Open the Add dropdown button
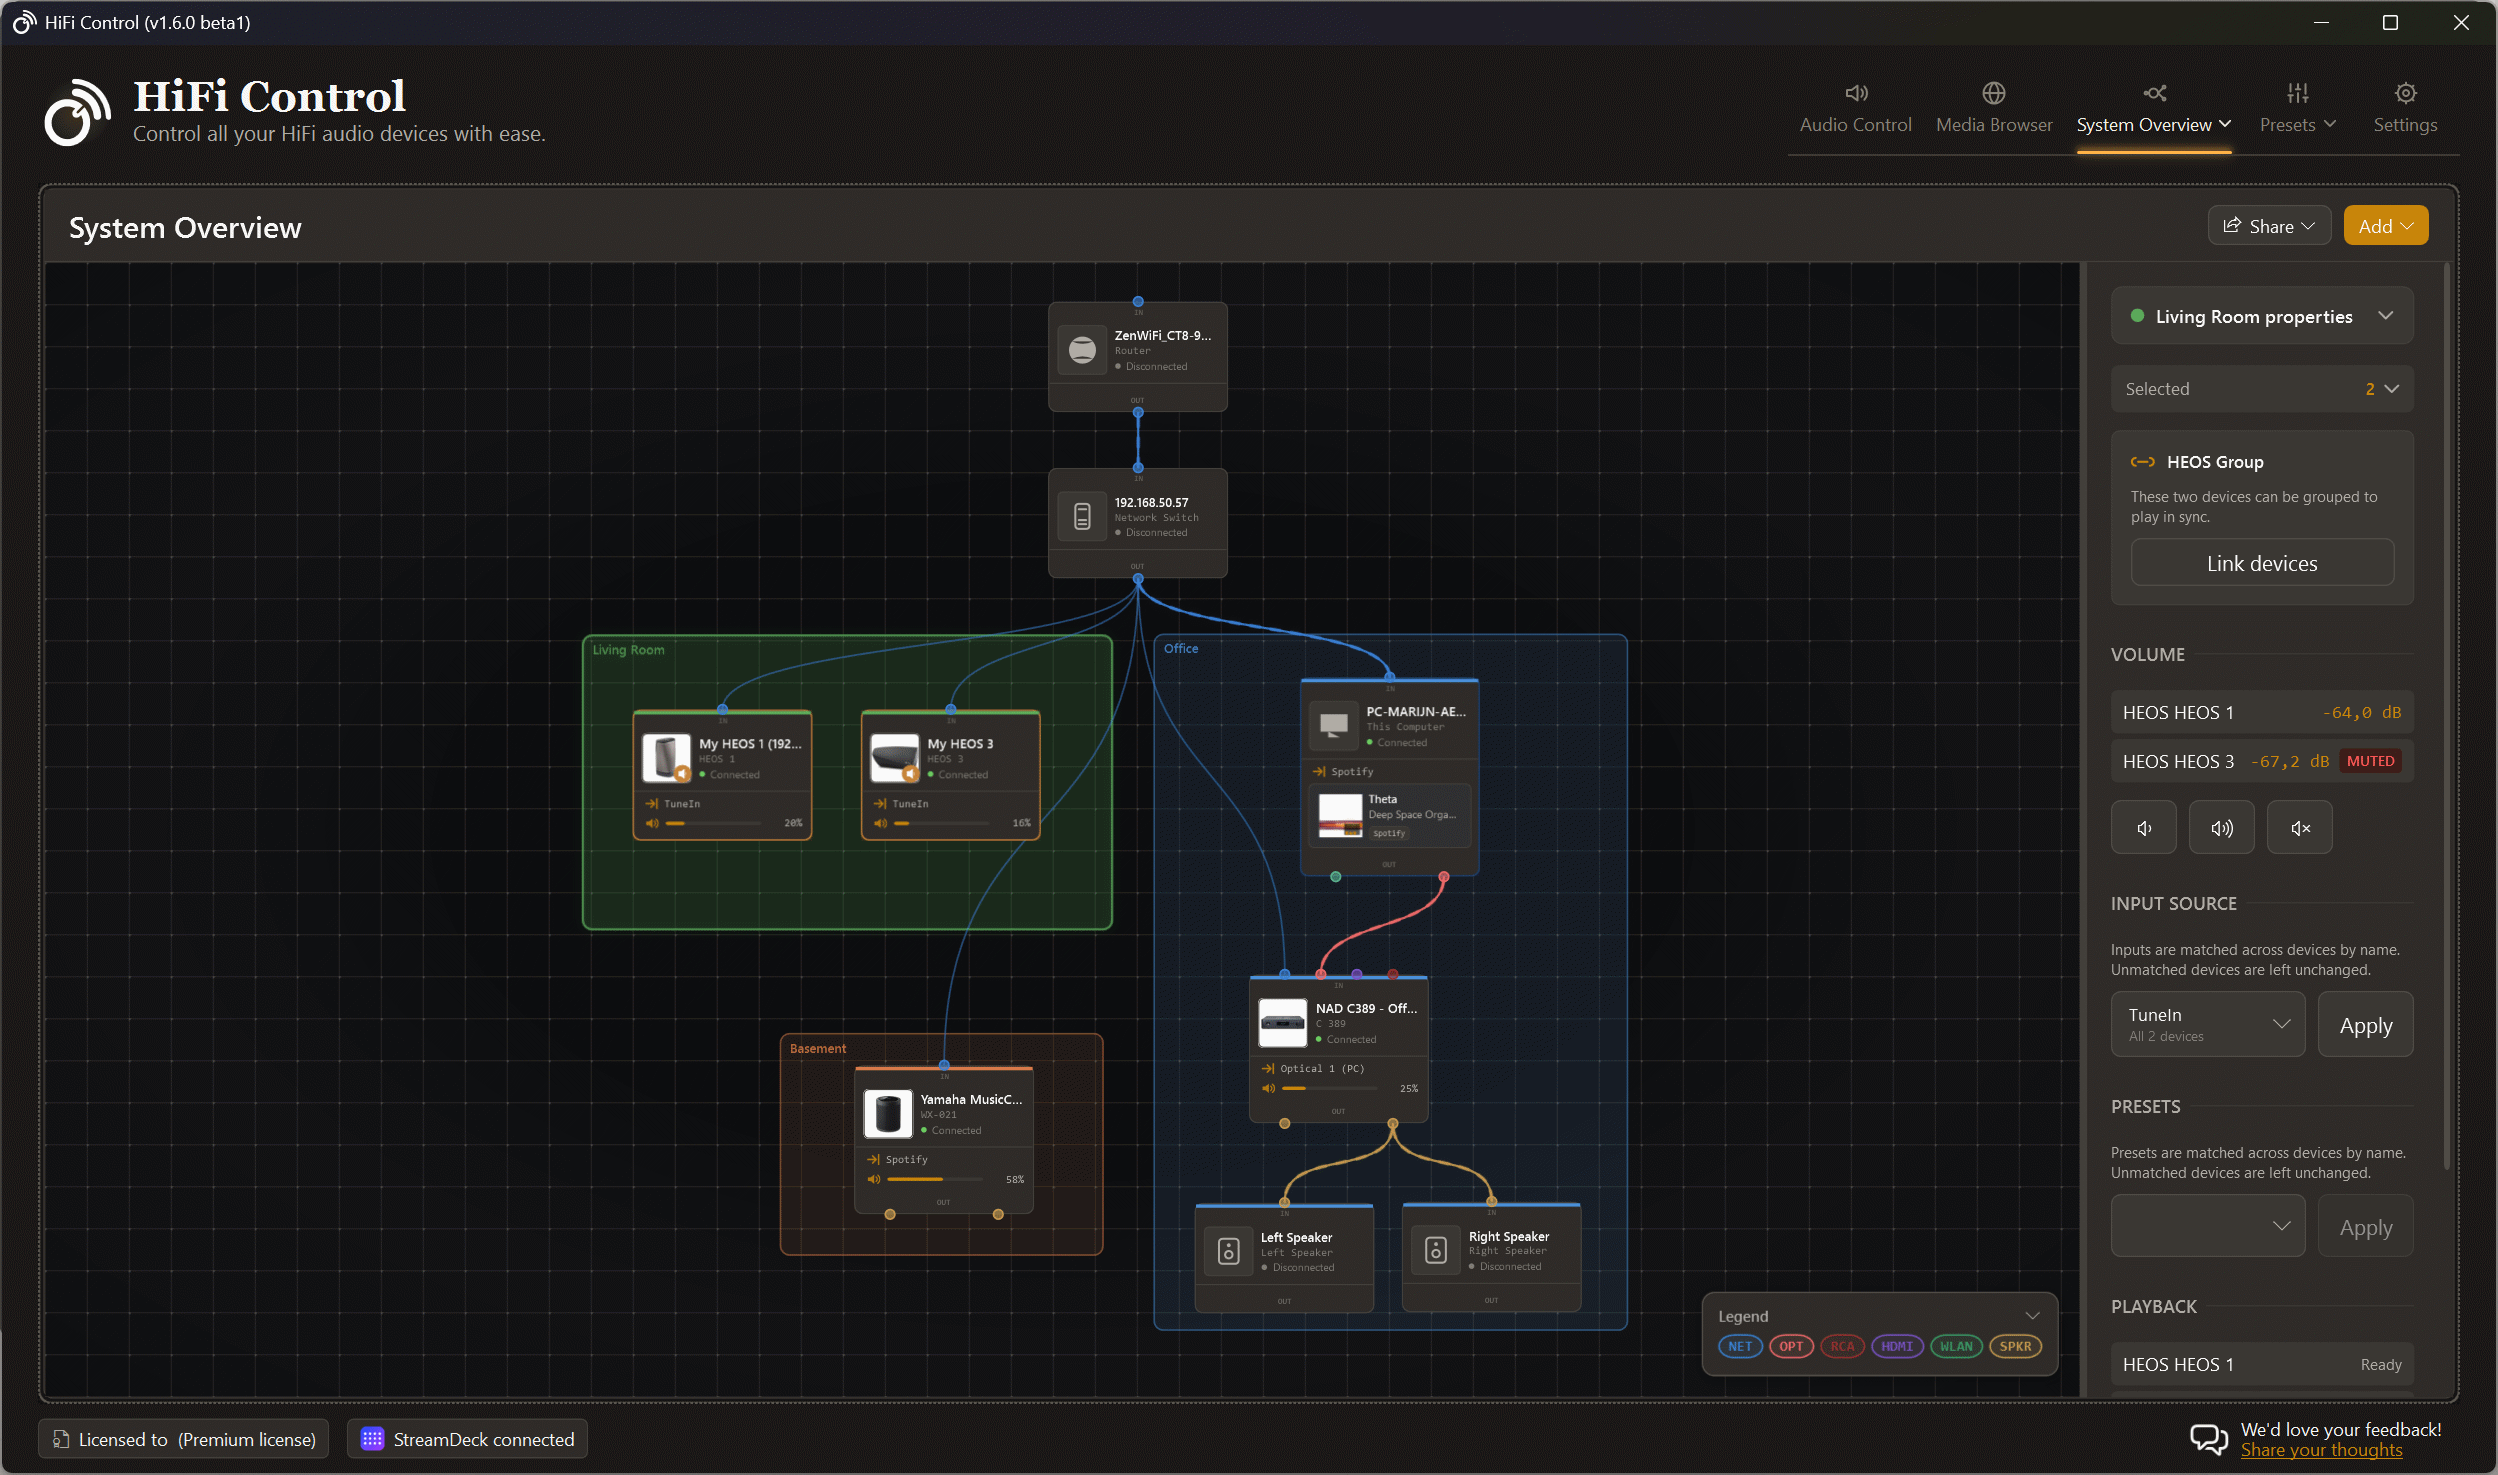Image resolution: width=2498 pixels, height=1475 pixels. pyautogui.click(x=2385, y=226)
